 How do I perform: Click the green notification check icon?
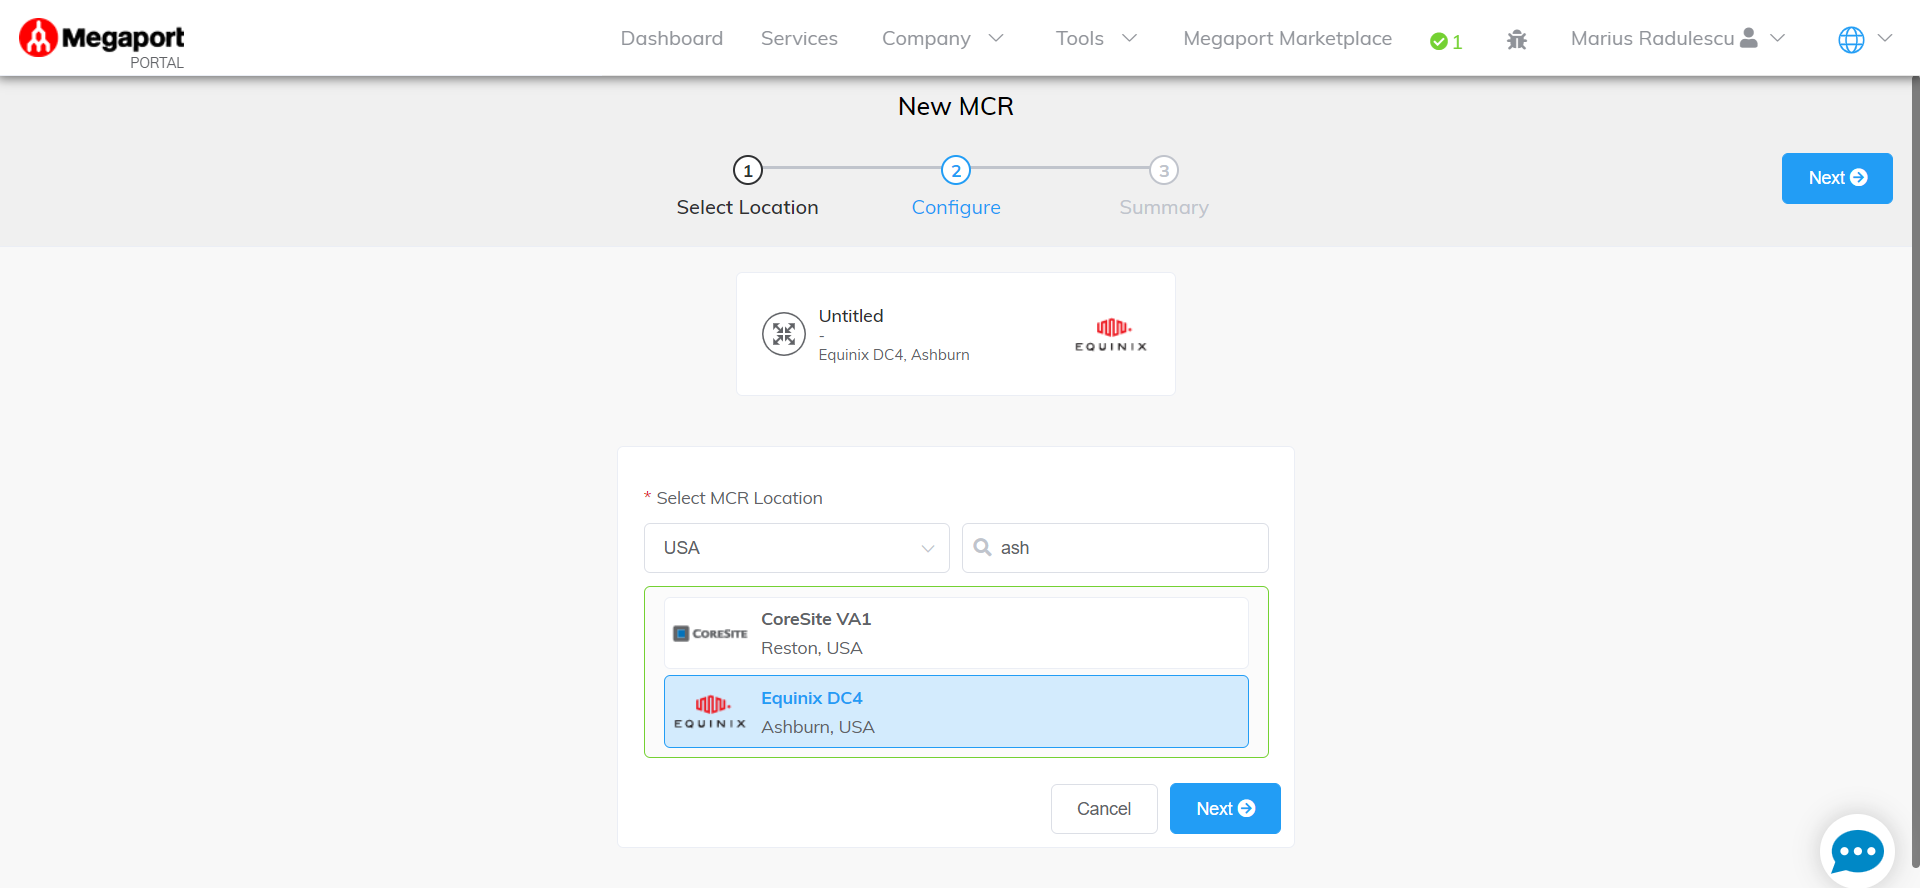click(1439, 41)
